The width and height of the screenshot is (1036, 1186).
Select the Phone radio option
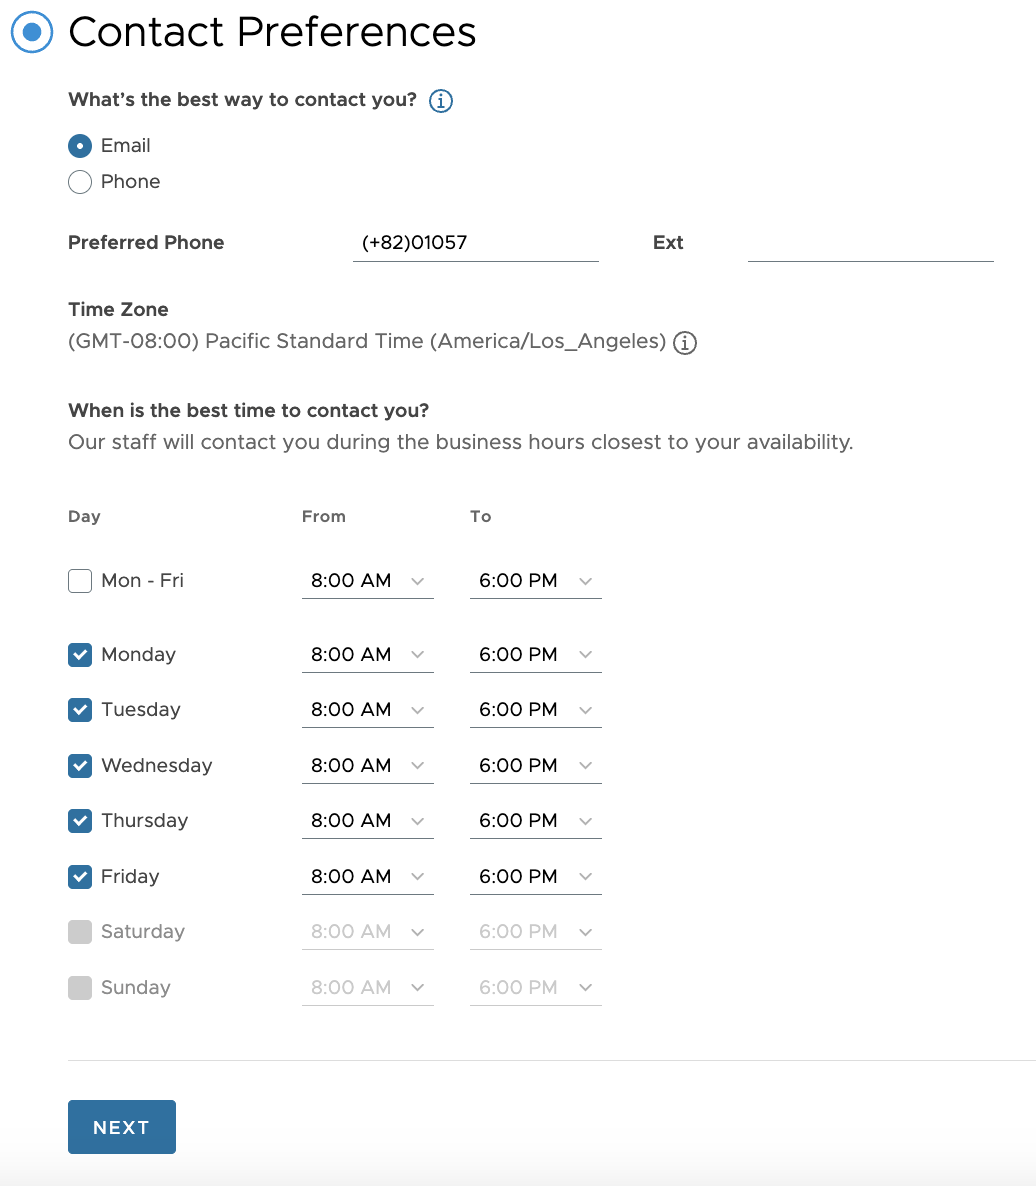80,182
